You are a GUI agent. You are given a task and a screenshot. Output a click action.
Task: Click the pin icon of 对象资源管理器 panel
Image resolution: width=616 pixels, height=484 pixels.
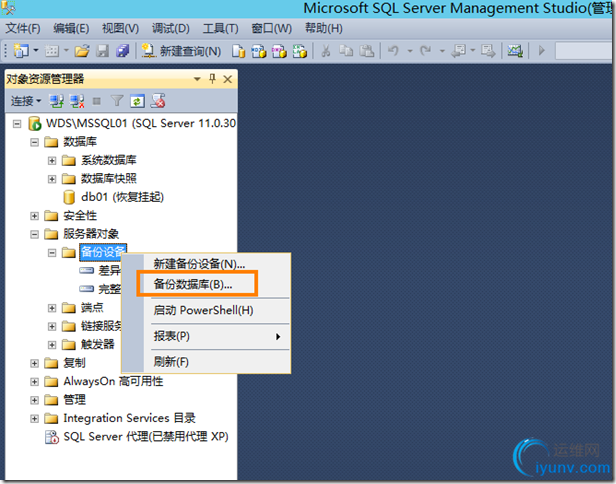pos(212,79)
